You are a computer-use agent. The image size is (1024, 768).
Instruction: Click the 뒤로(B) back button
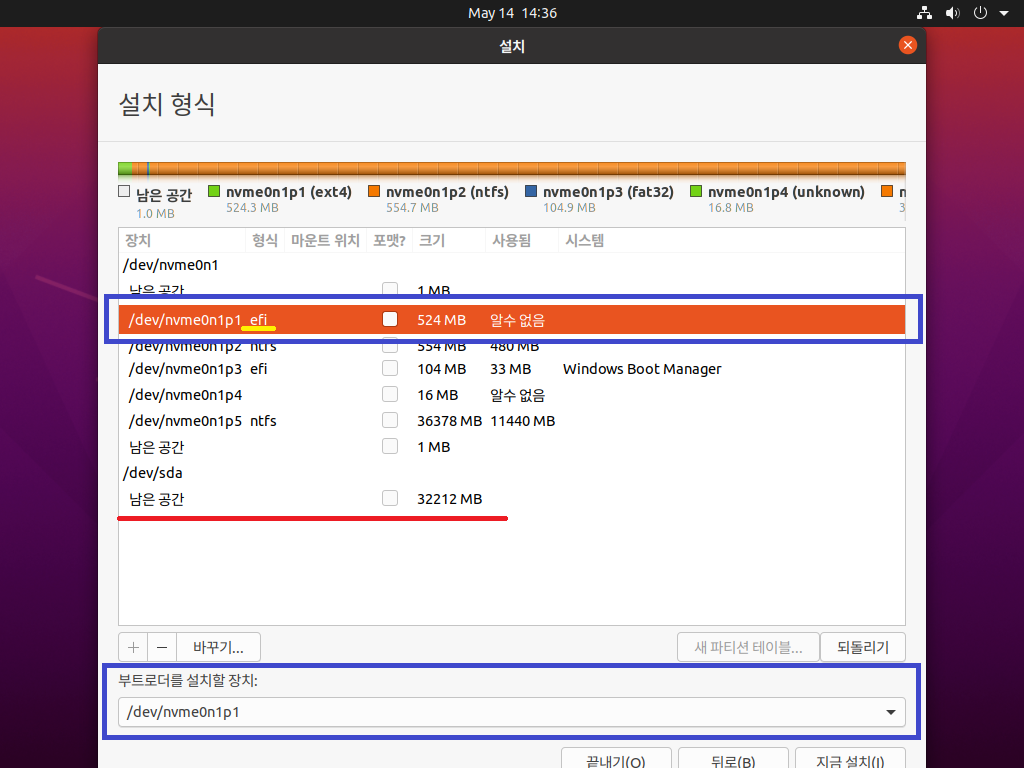tap(733, 759)
